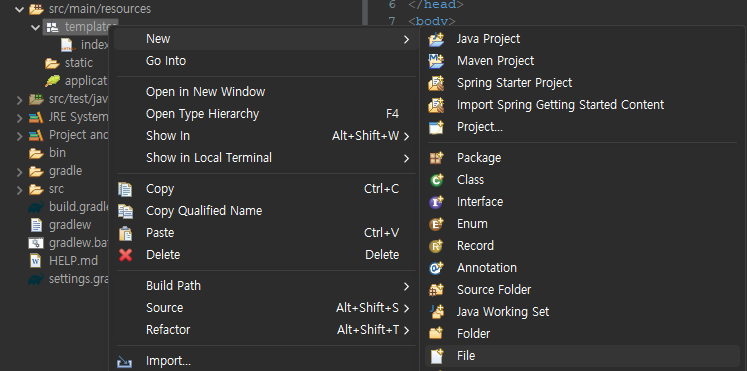Click the Import Spring Getting Started Content icon
The width and height of the screenshot is (747, 371).
coord(436,105)
